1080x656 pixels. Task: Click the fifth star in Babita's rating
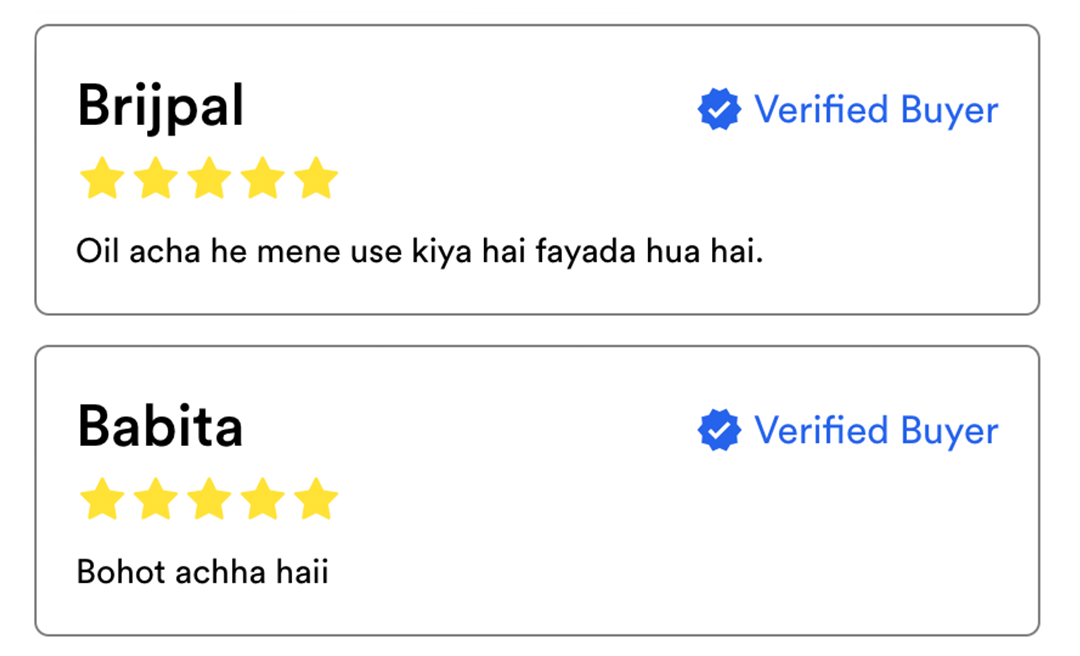point(317,499)
